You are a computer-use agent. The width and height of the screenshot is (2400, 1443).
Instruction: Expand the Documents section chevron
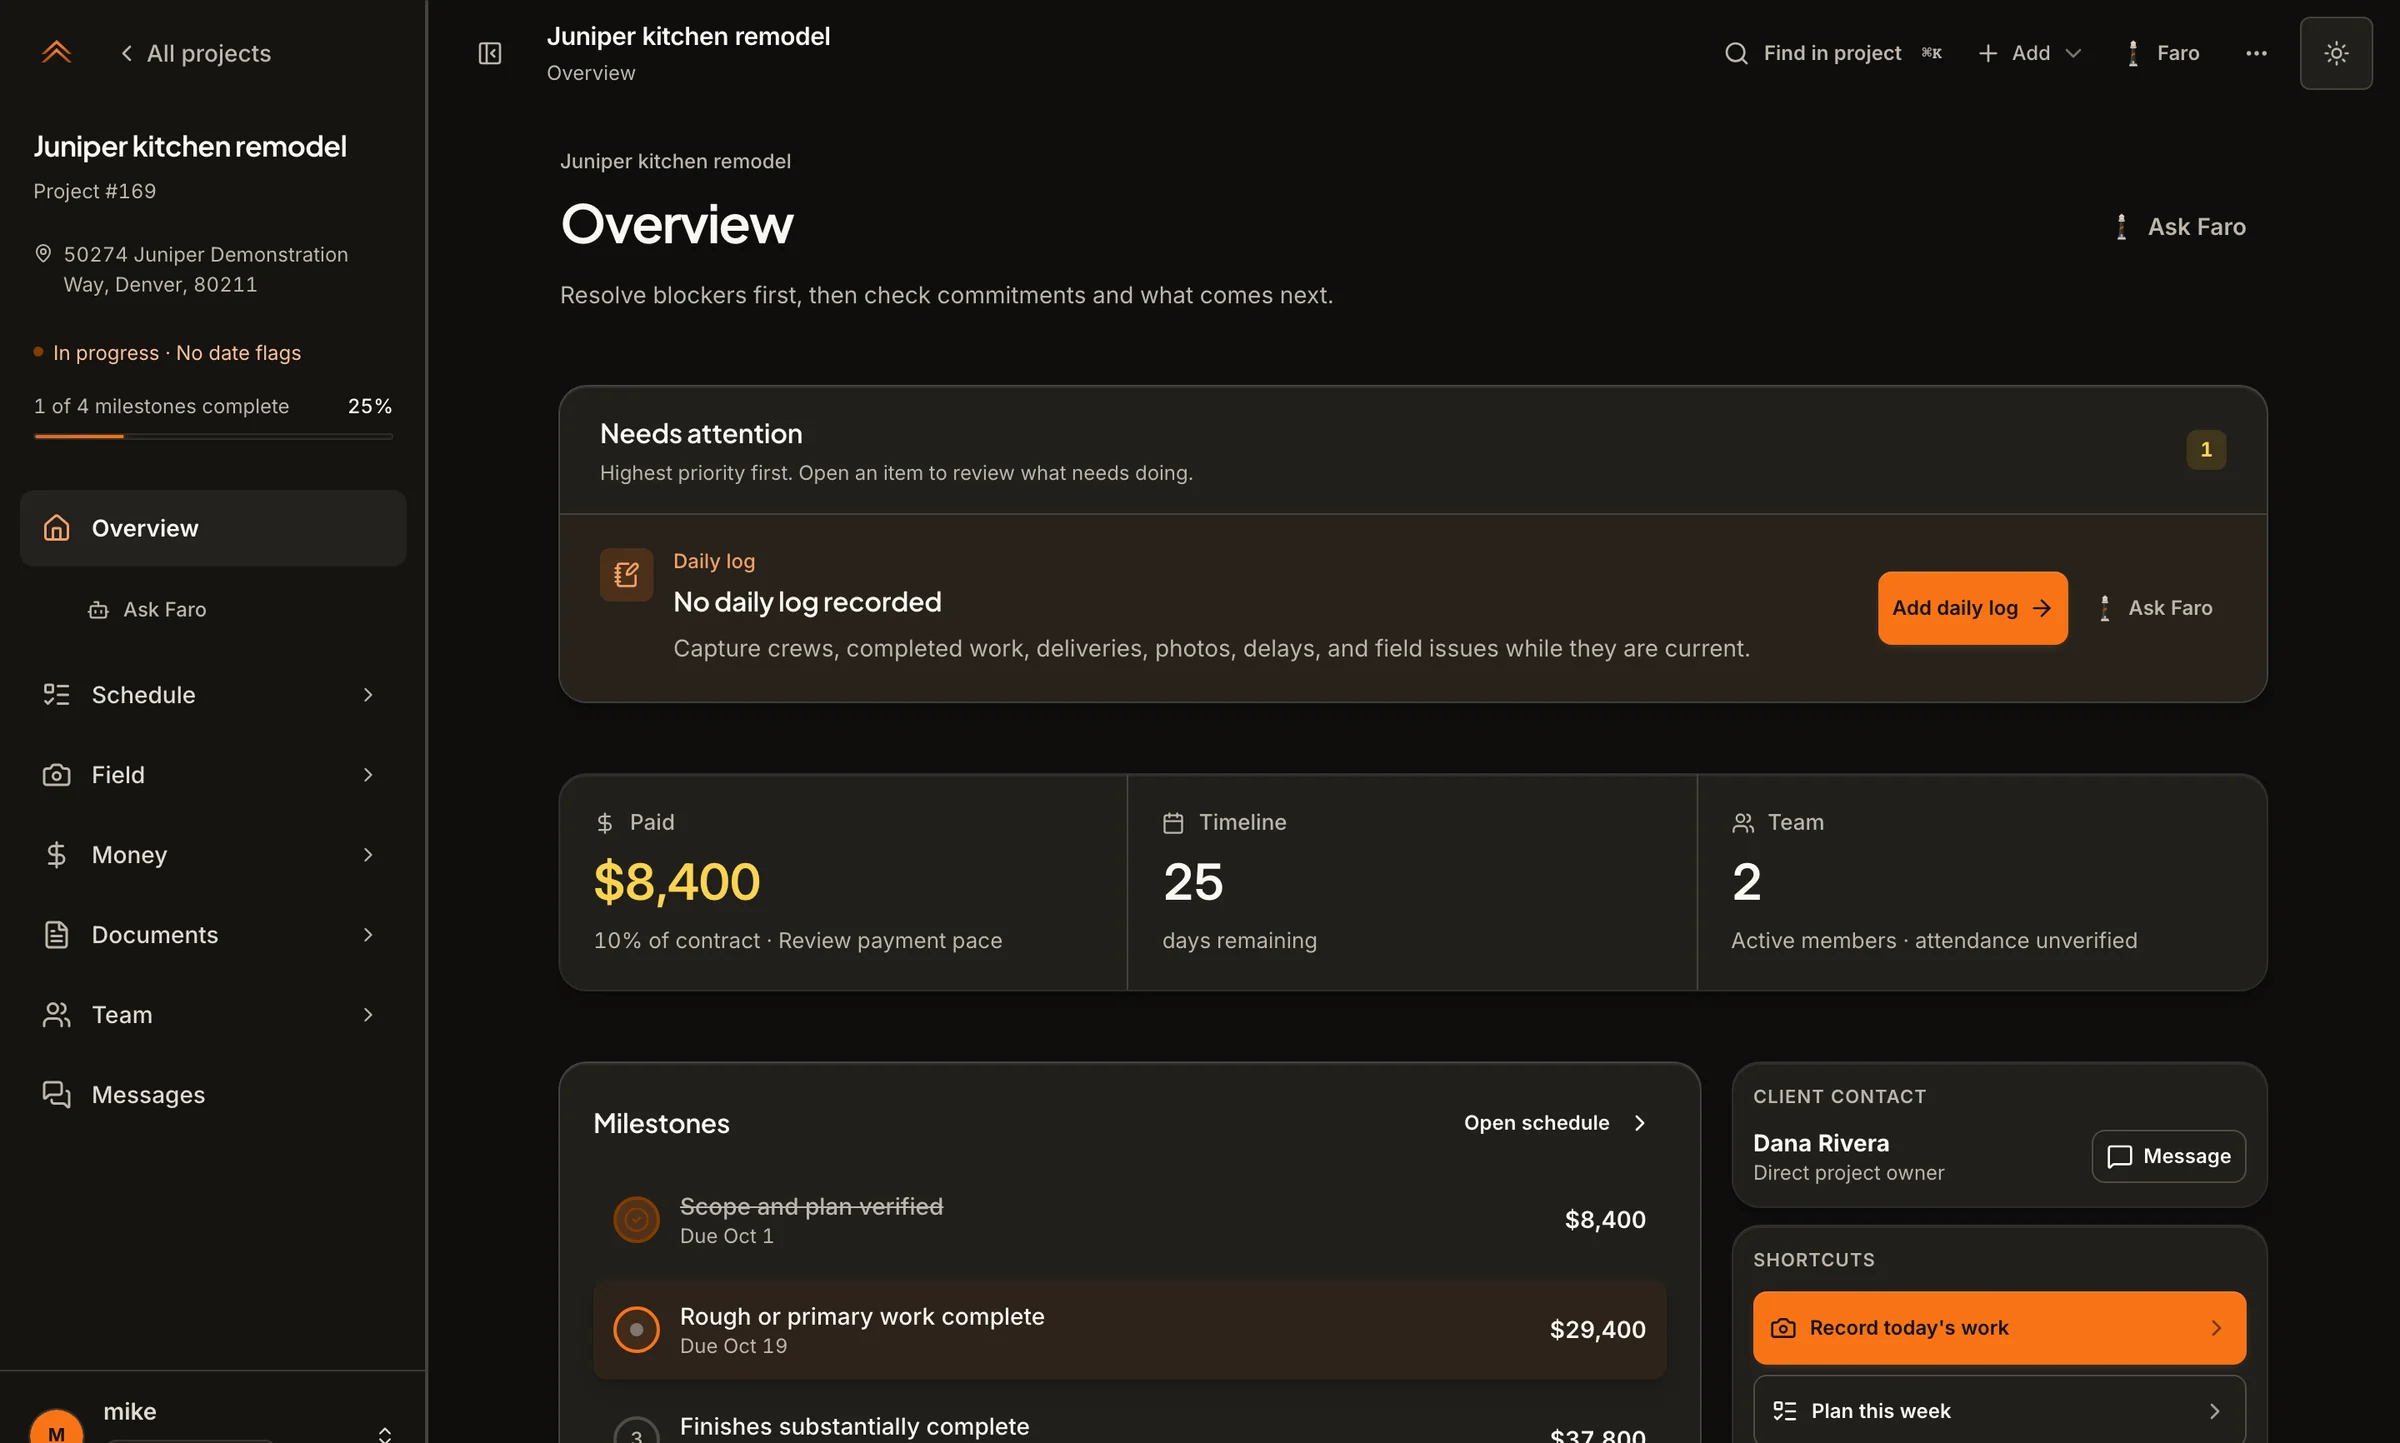click(368, 935)
